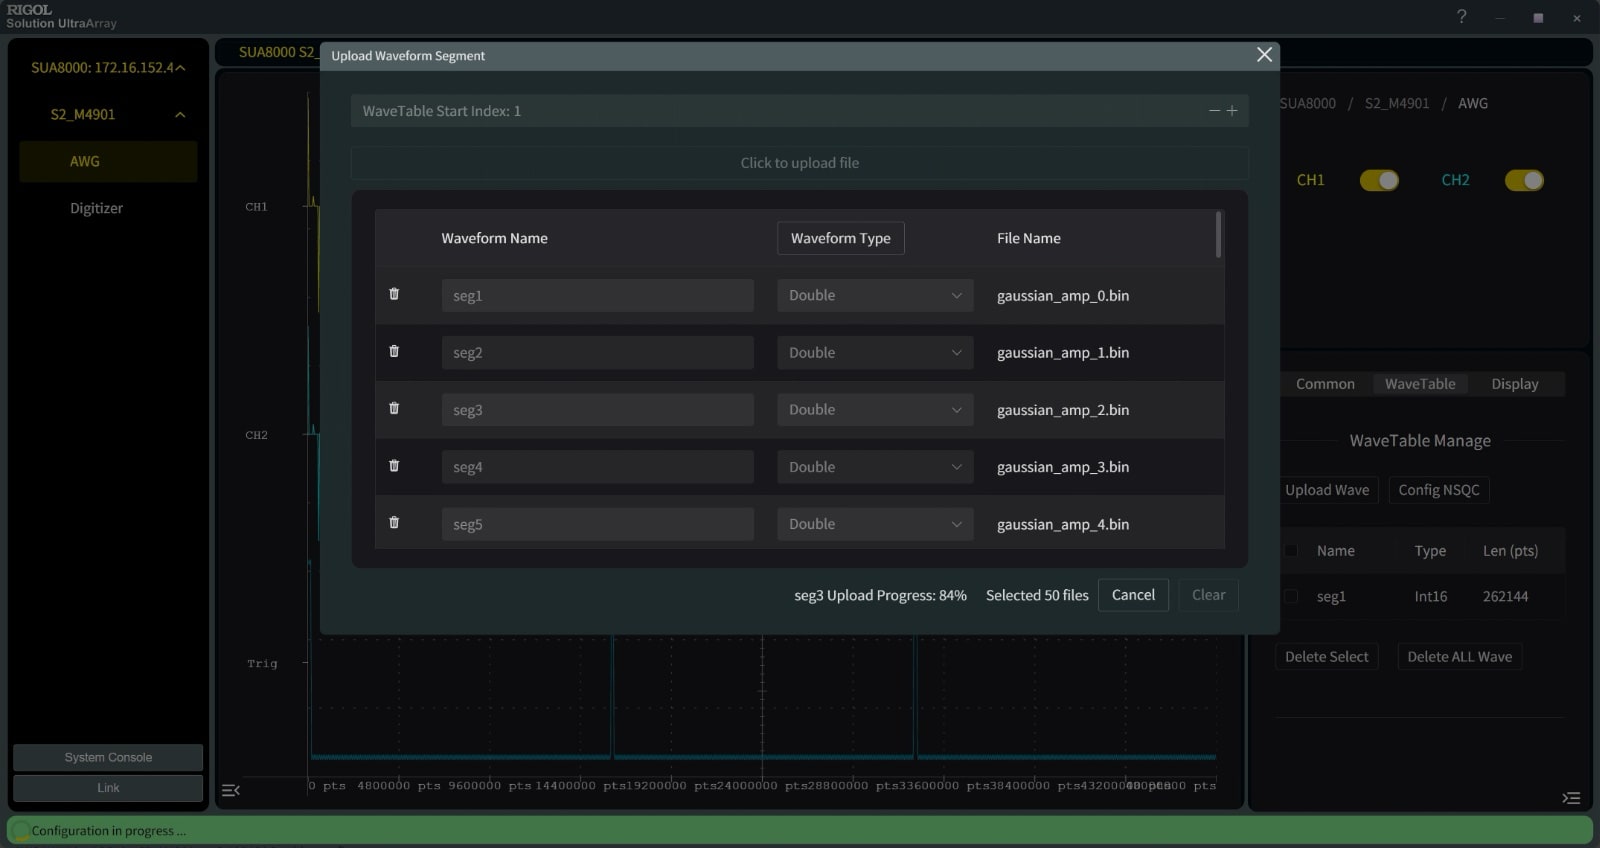
Task: Open the help question mark icon
Action: (x=1462, y=17)
